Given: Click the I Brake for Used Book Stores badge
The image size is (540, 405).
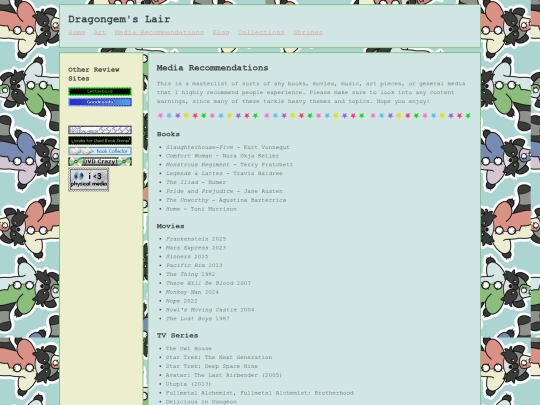Looking at the screenshot, I should [100, 141].
